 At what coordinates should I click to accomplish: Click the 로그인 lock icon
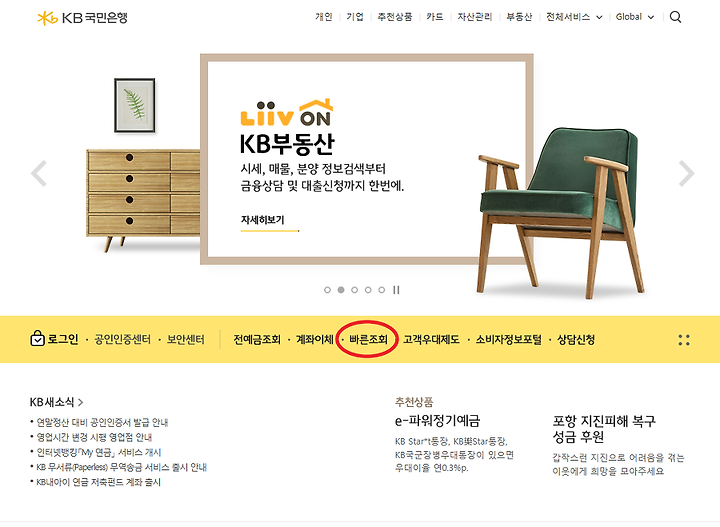pos(37,339)
